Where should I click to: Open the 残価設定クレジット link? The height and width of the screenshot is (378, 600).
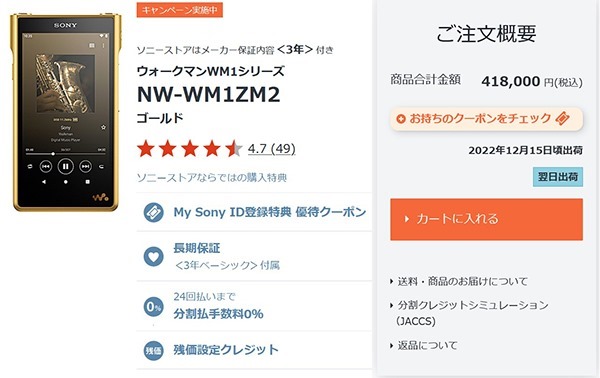tap(226, 350)
